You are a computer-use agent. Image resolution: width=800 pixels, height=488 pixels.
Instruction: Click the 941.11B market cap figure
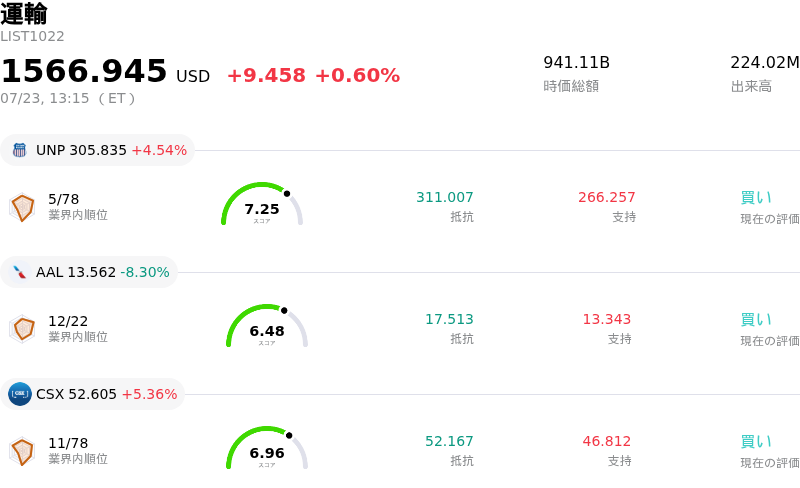click(577, 62)
